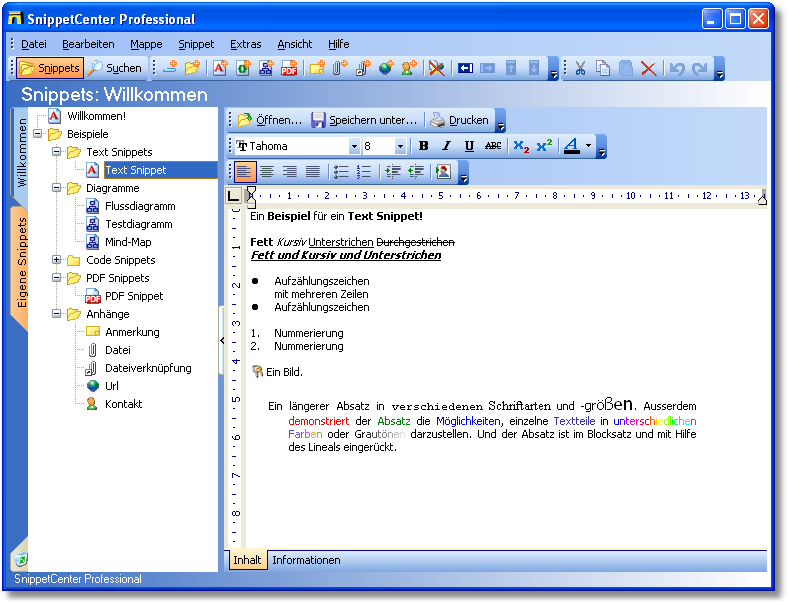The height and width of the screenshot is (605, 789).
Task: Attach a new file with paperclip icon
Action: coord(340,68)
